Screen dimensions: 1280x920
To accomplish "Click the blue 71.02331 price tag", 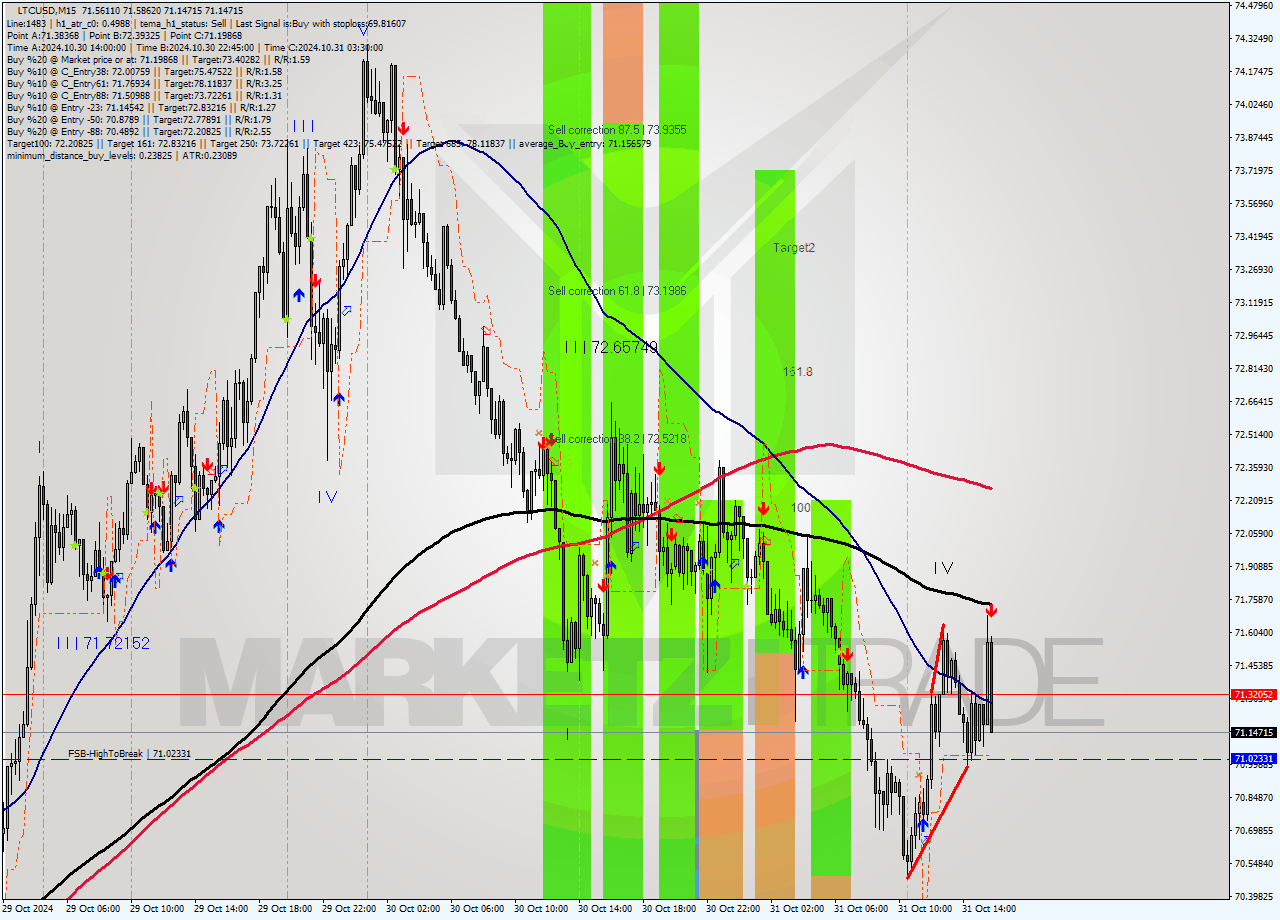I will (x=1253, y=759).
